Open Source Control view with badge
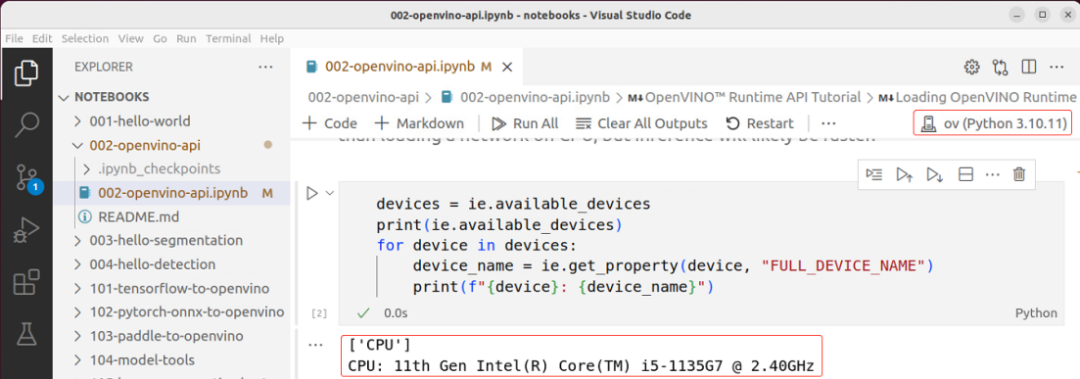Viewport: 1080px width, 379px height. pos(28,178)
